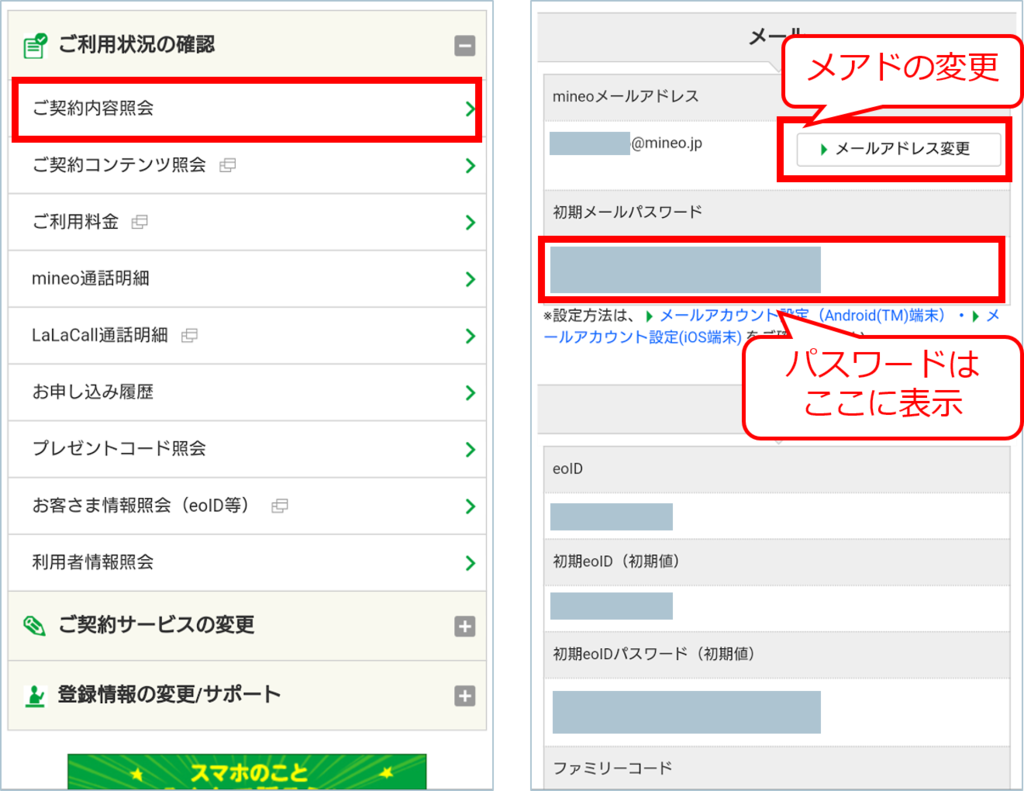Click the 初期メールパスワード label
The width and height of the screenshot is (1024, 791).
click(628, 212)
